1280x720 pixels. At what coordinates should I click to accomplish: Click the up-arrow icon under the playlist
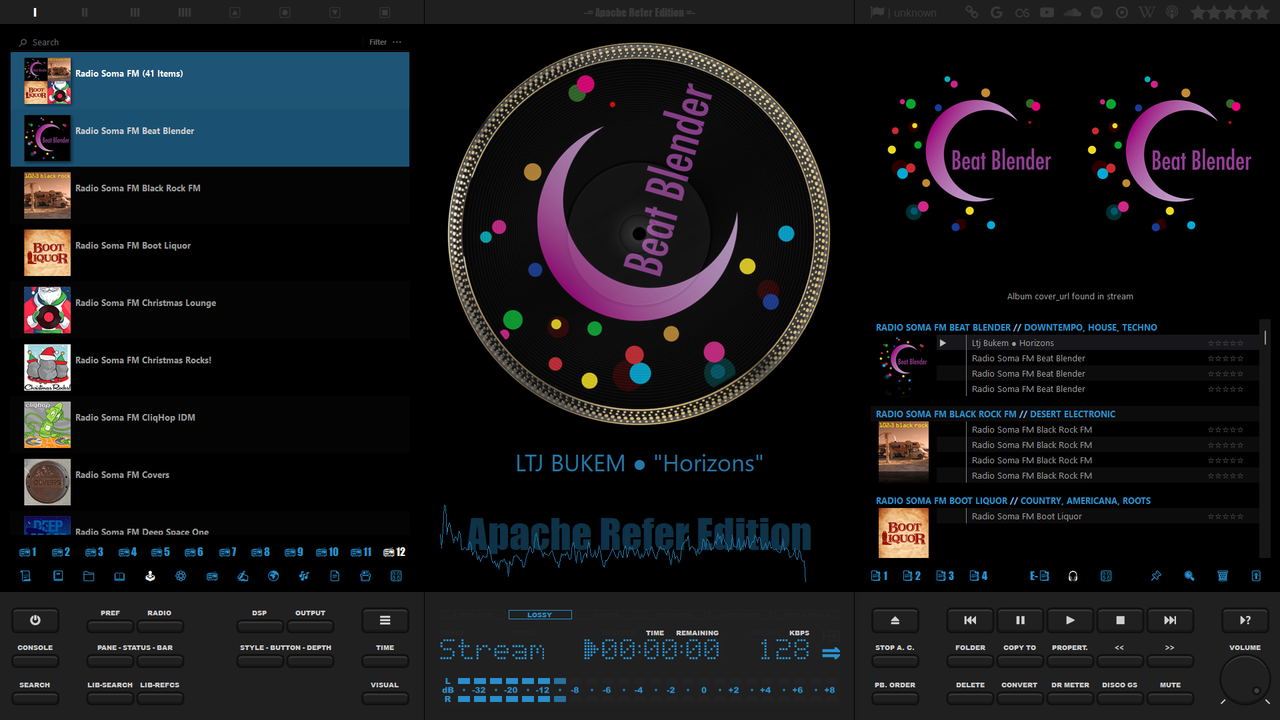click(1256, 576)
